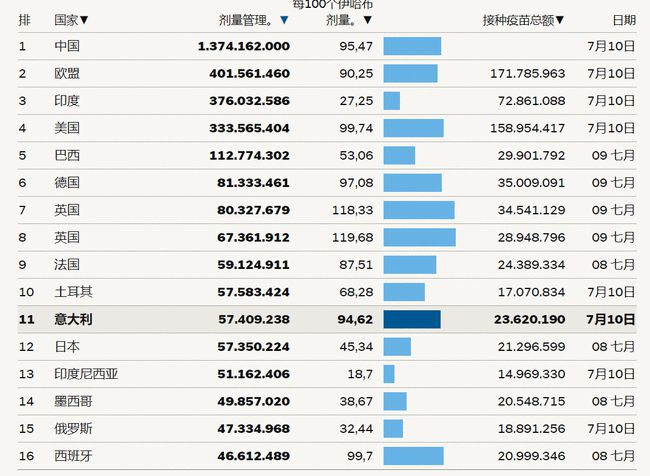650x476 pixels.
Task: Open the 土耳其 country entry
Action: (x=73, y=292)
